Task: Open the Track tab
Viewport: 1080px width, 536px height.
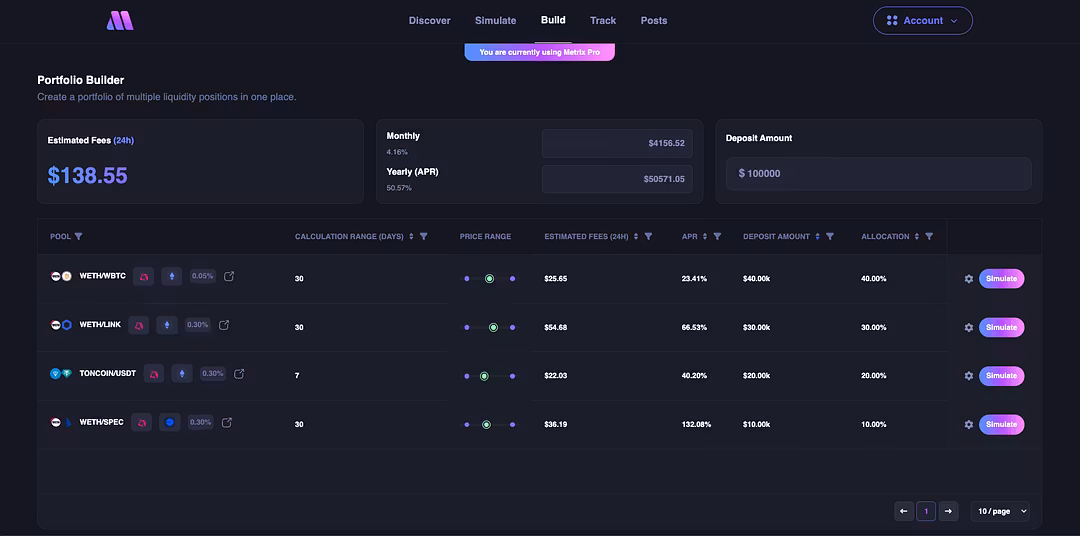Action: pos(603,21)
